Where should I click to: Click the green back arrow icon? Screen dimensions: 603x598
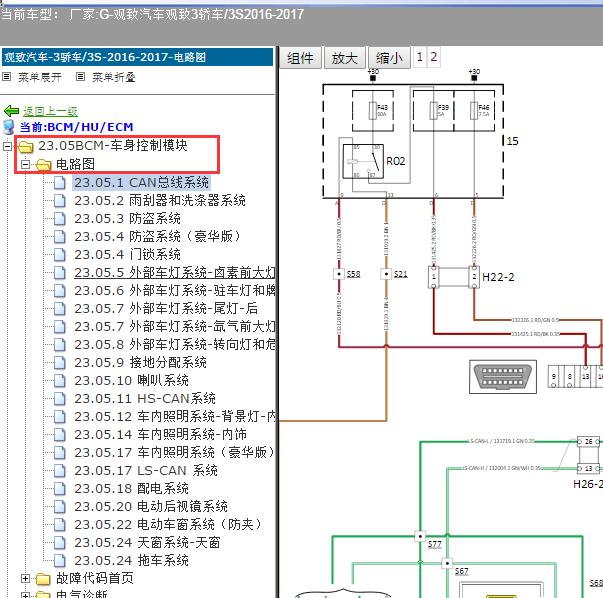point(11,111)
